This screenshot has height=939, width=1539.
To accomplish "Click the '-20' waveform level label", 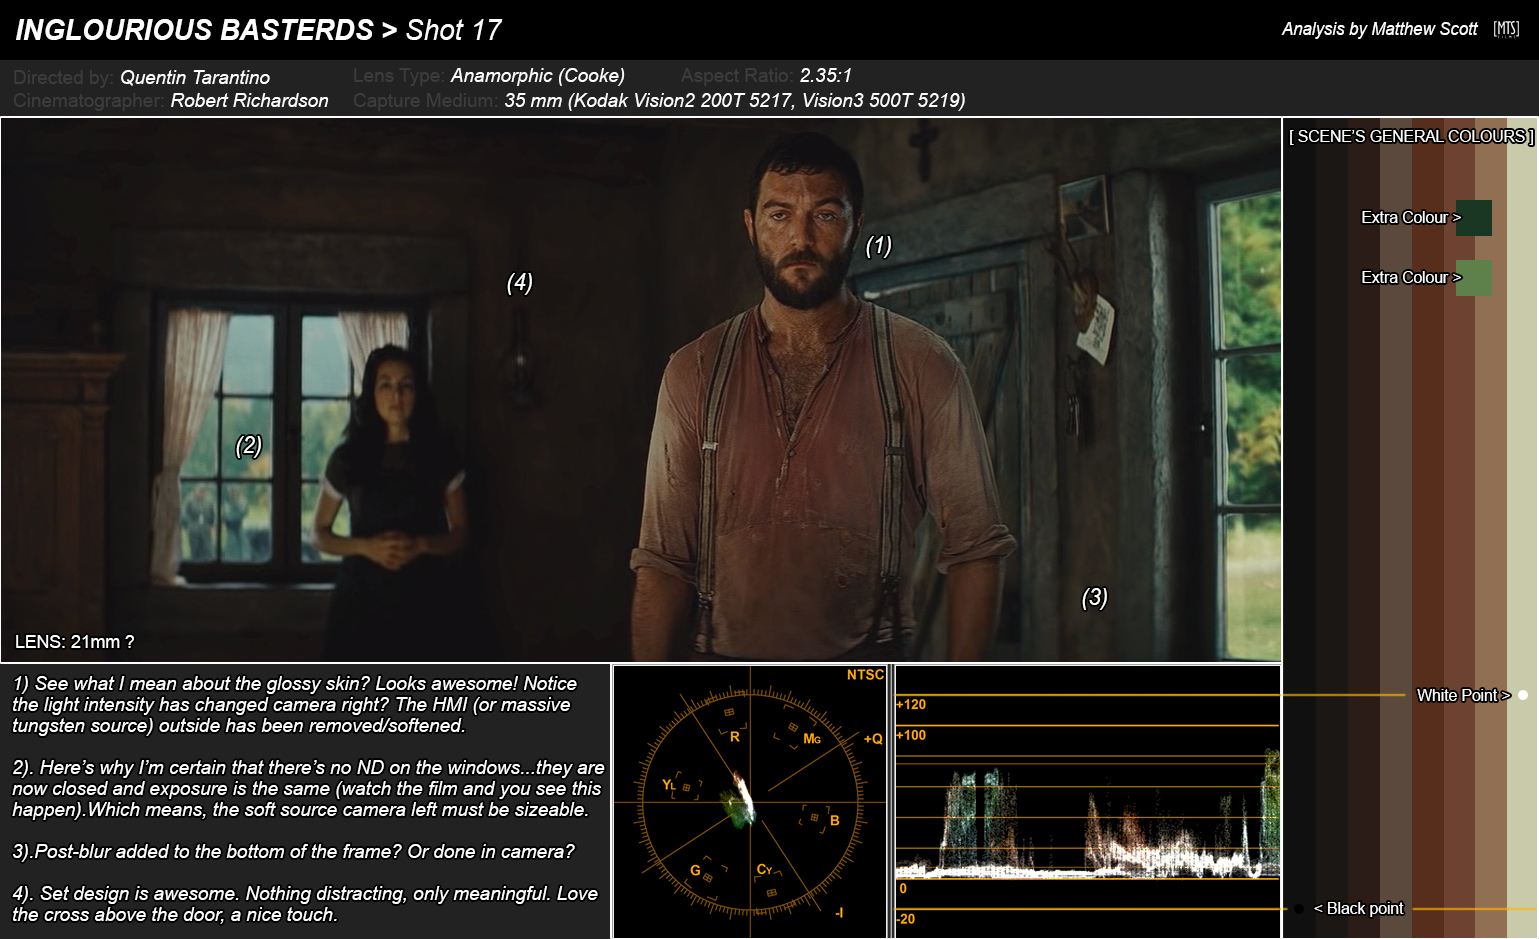I will 905,919.
